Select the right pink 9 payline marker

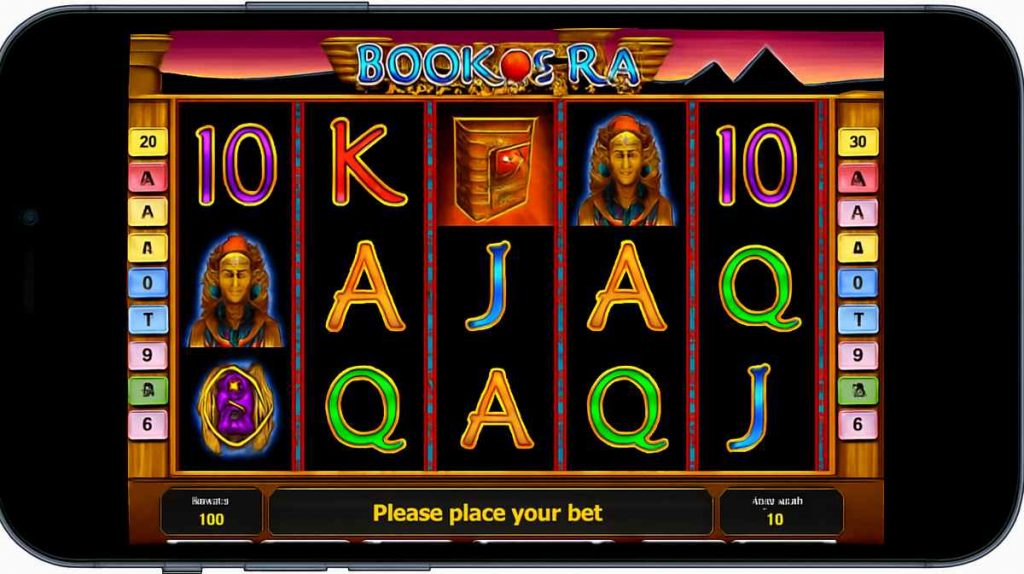(x=857, y=355)
